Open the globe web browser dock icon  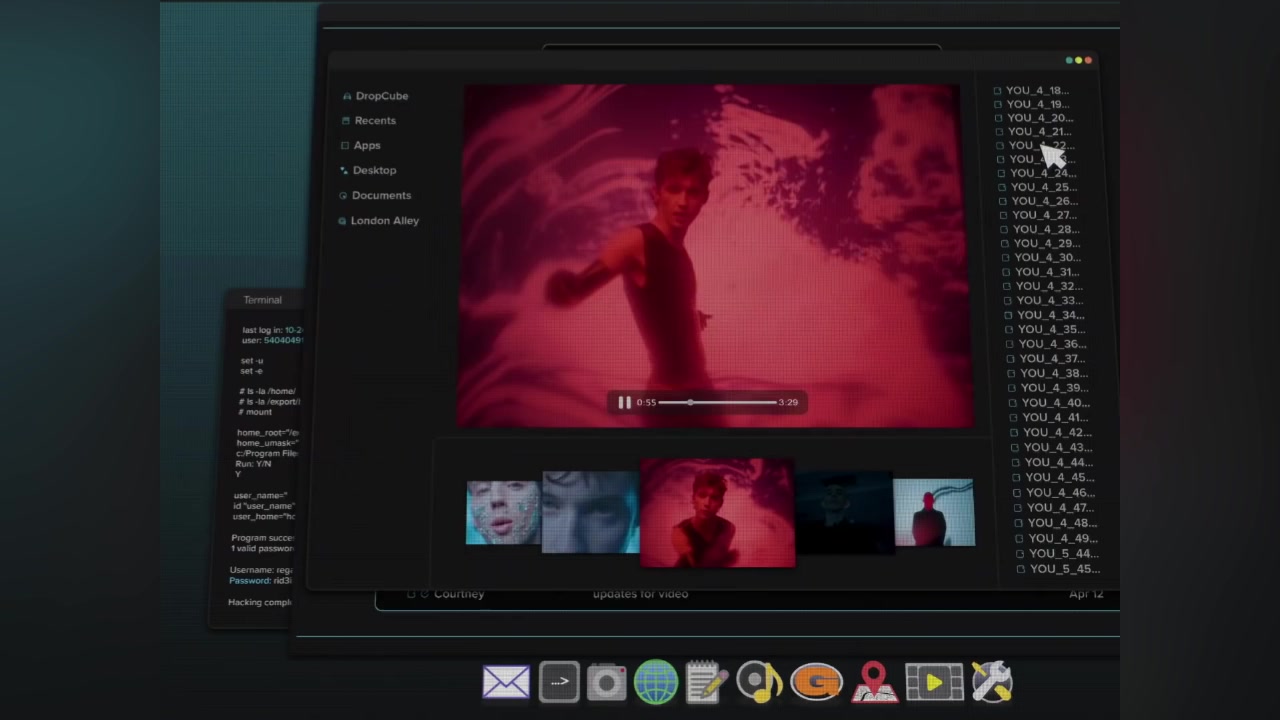tap(656, 683)
